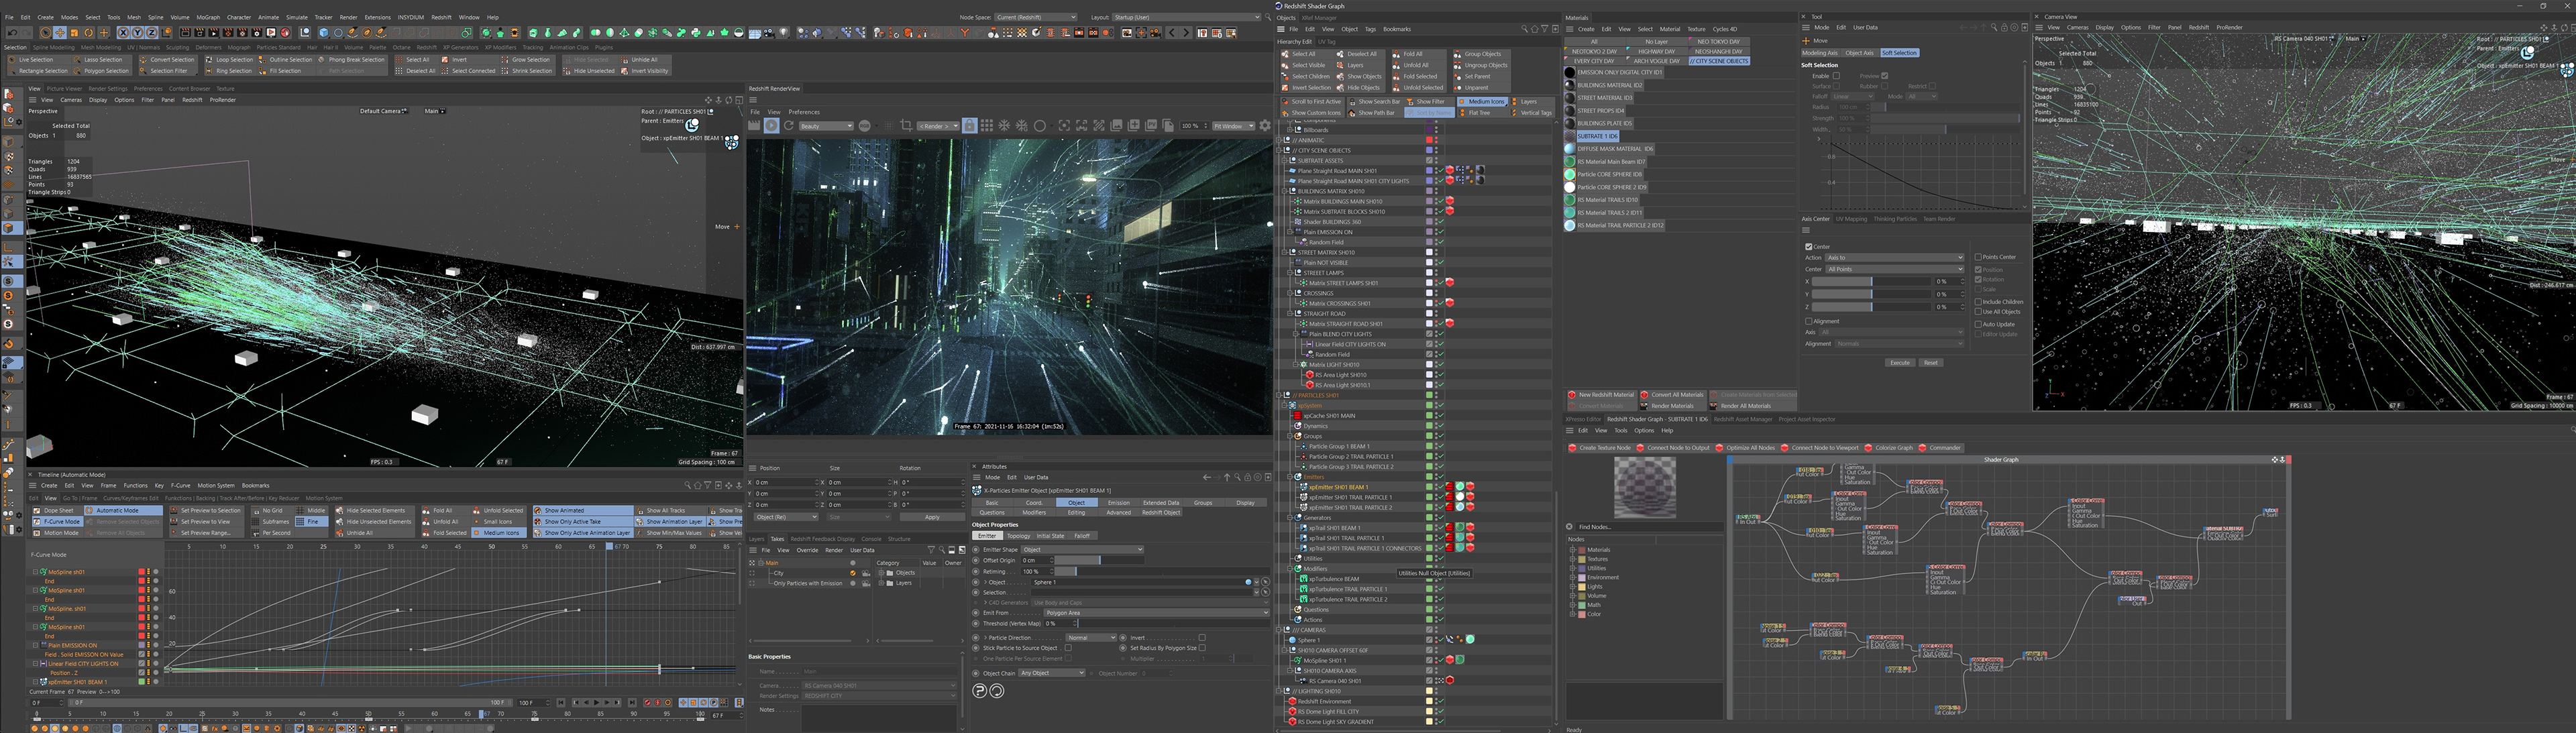Open the Topology tab in Object Properties
Viewport: 2576px width, 733px height.
(x=1019, y=536)
